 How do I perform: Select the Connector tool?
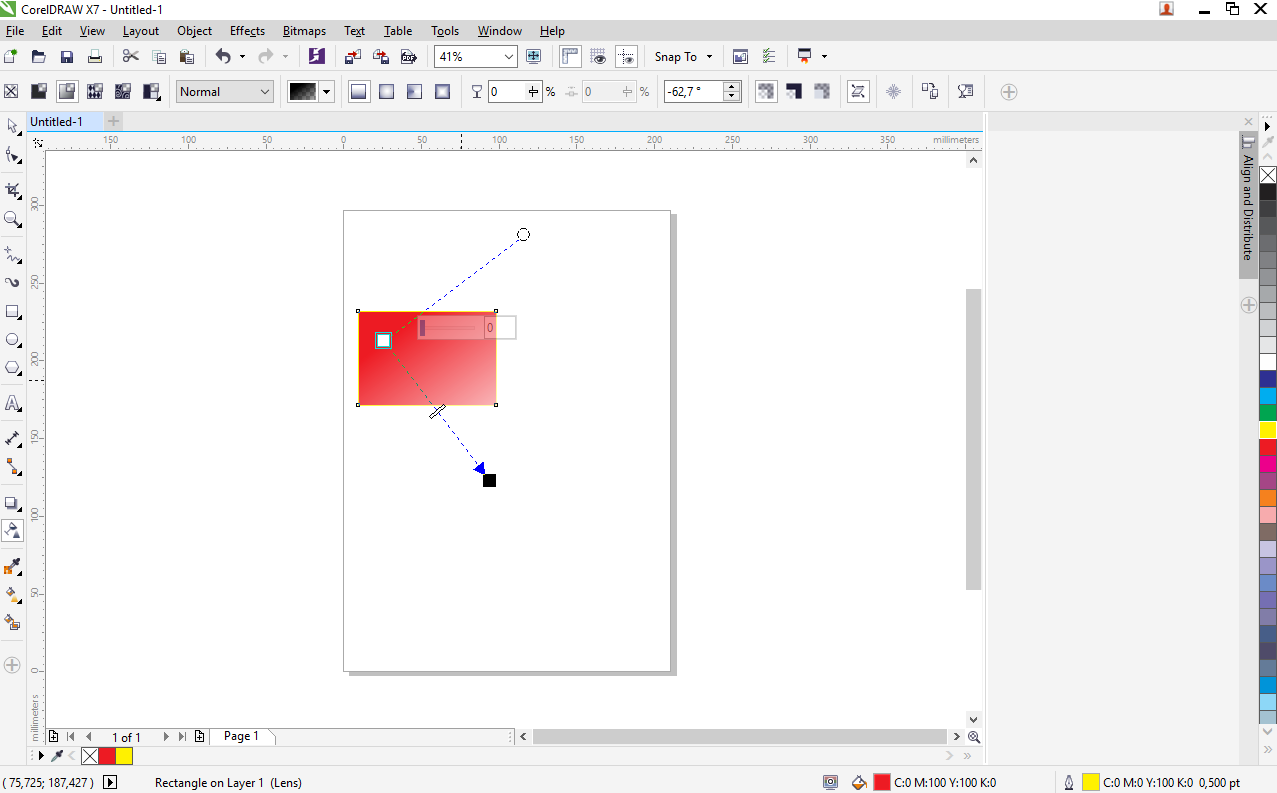coord(12,467)
